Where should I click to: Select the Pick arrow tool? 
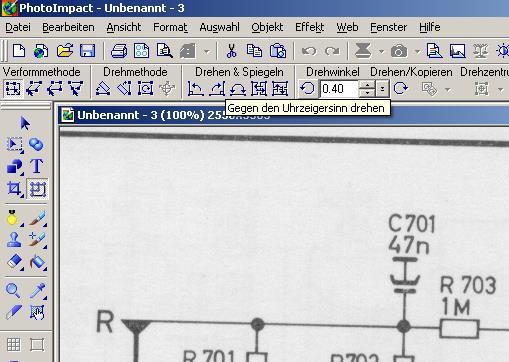point(25,123)
